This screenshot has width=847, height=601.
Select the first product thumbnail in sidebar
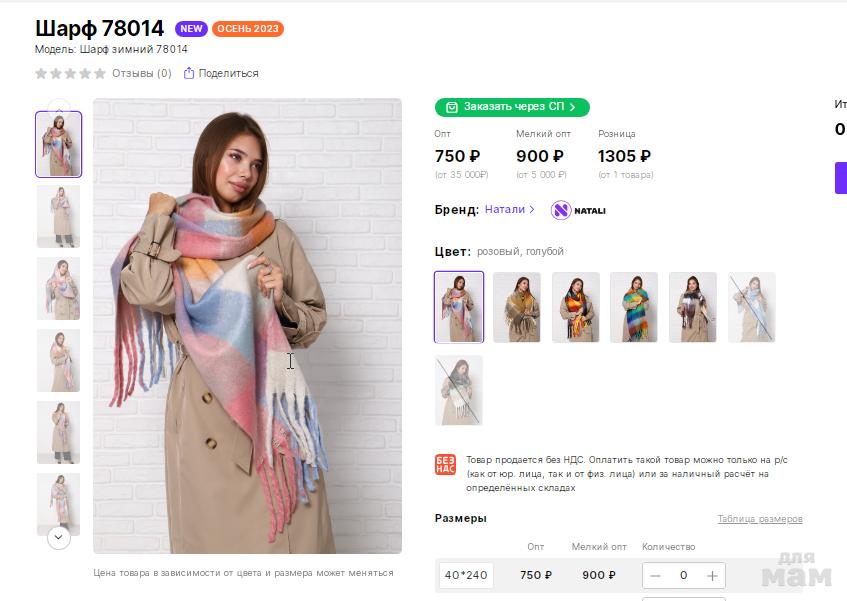[58, 144]
